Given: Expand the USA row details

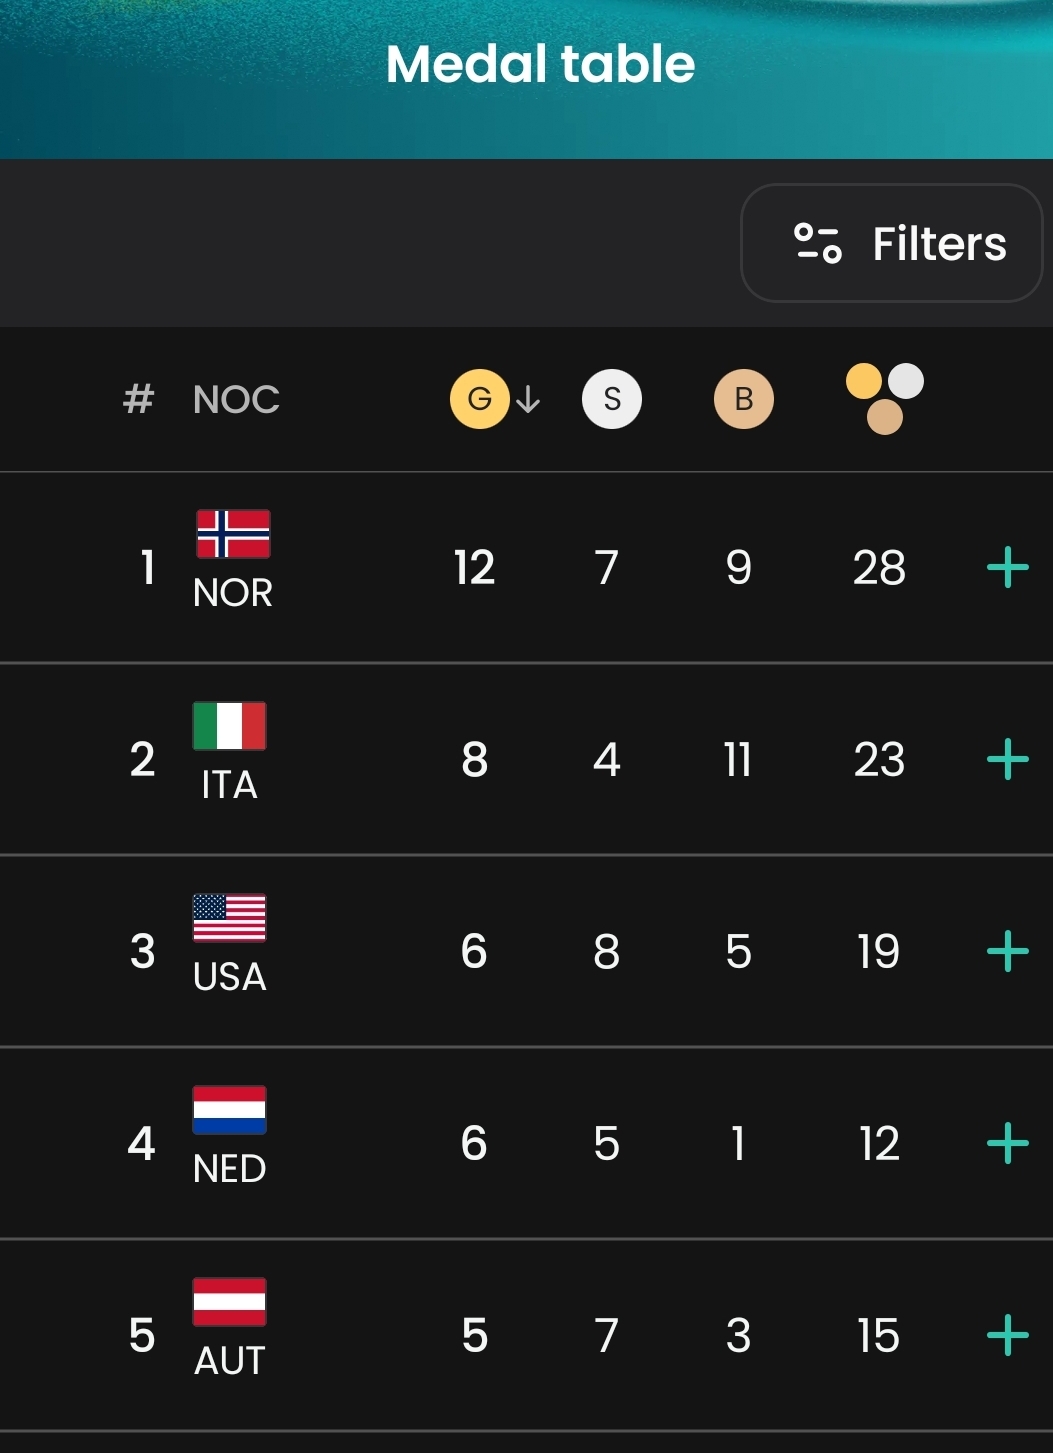Looking at the screenshot, I should (x=1008, y=952).
